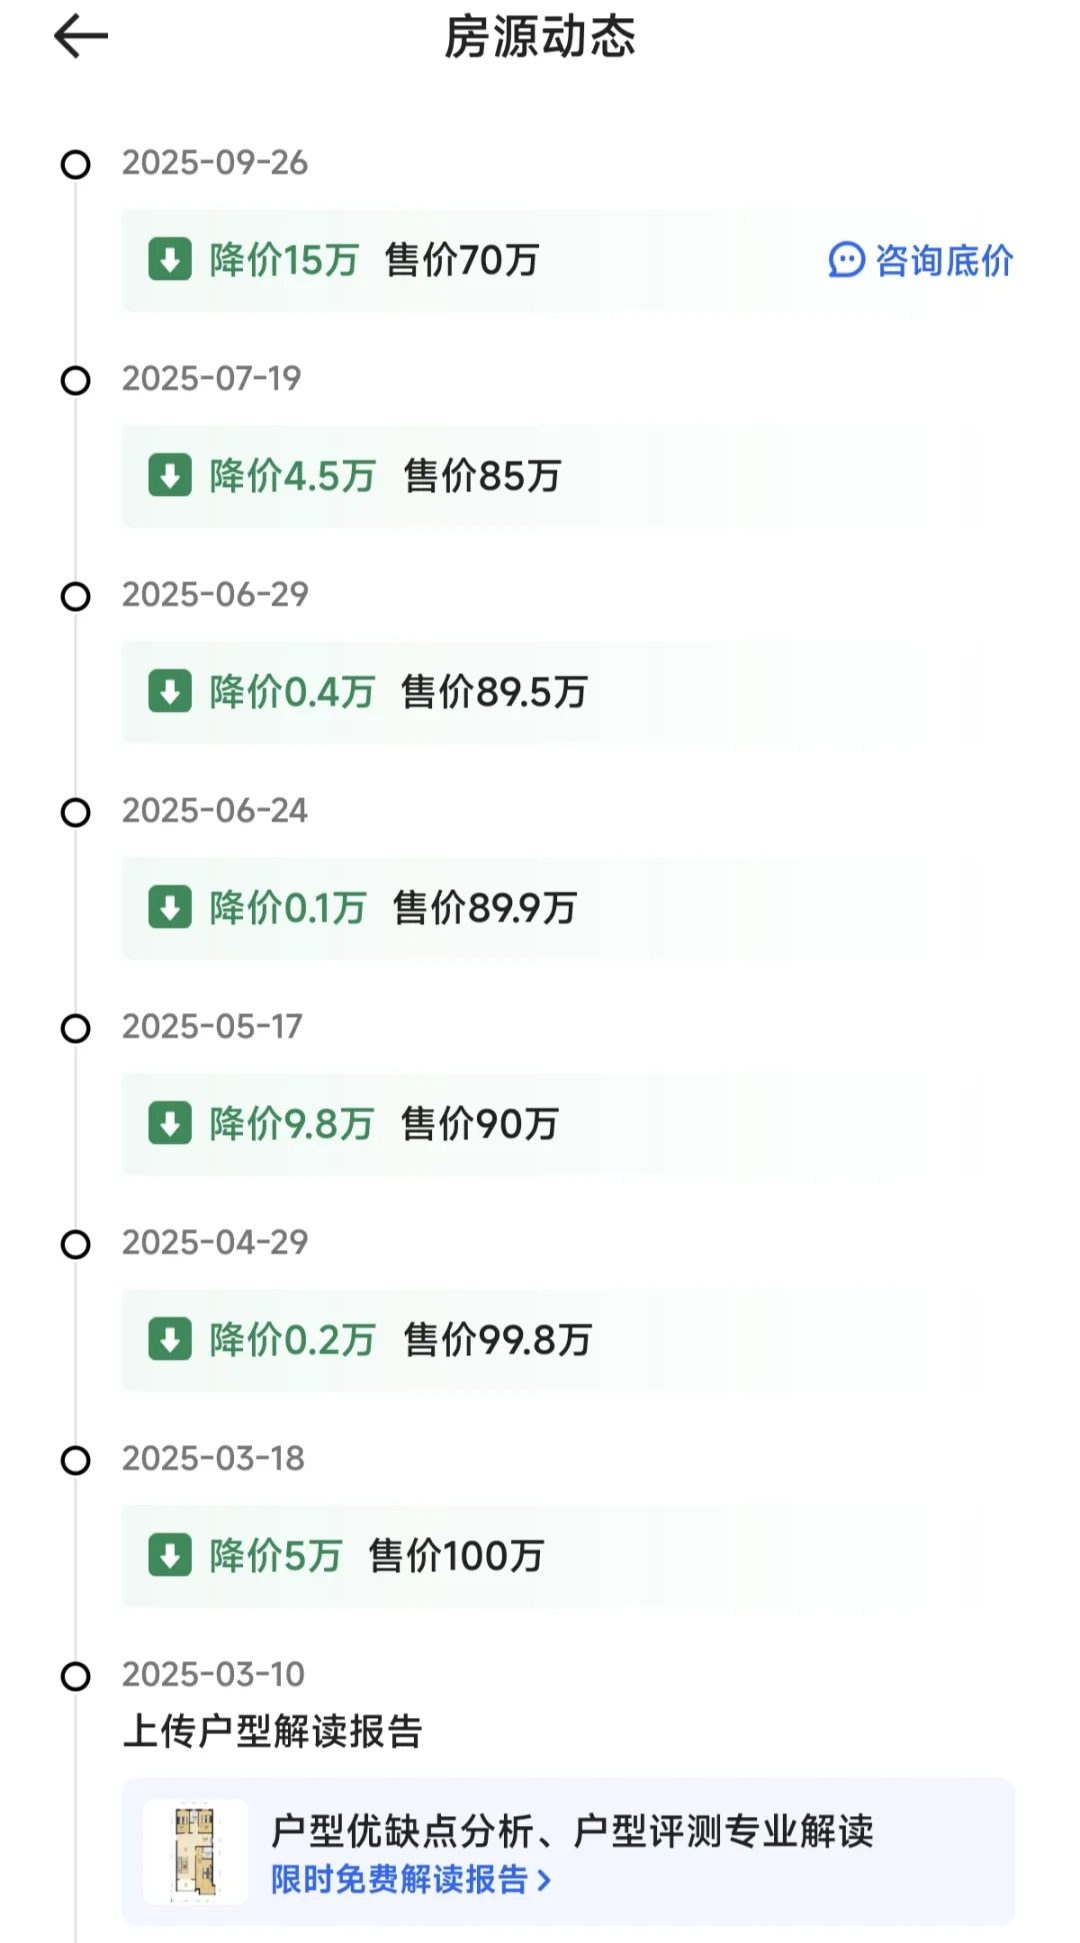Image resolution: width=1080 pixels, height=1943 pixels.
Task: Click chevron after 限时免费解读报告
Action: 544,1881
